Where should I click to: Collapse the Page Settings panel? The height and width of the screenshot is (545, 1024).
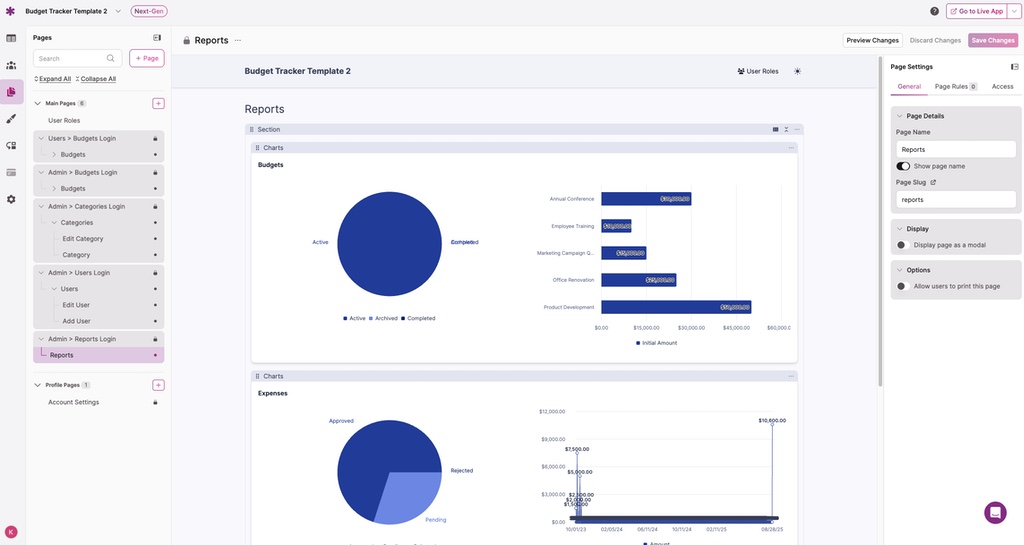[1014, 67]
